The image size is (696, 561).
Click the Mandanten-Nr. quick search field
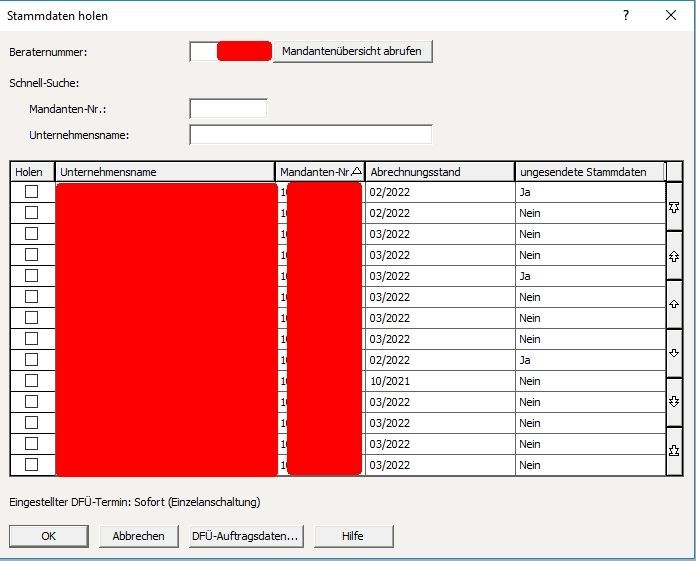[228, 108]
